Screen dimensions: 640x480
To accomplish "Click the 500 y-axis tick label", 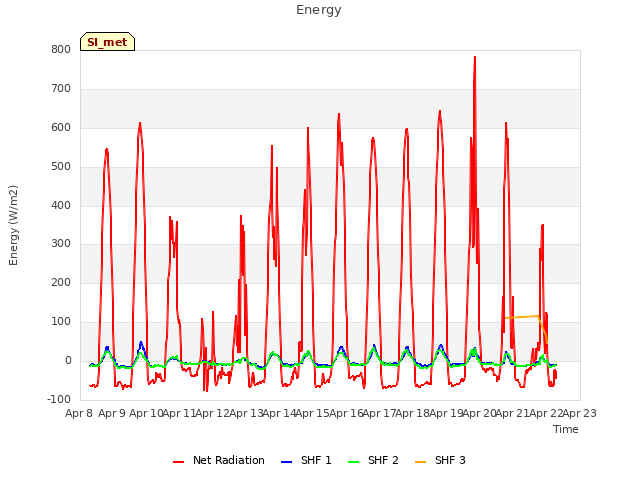I will [61, 167].
